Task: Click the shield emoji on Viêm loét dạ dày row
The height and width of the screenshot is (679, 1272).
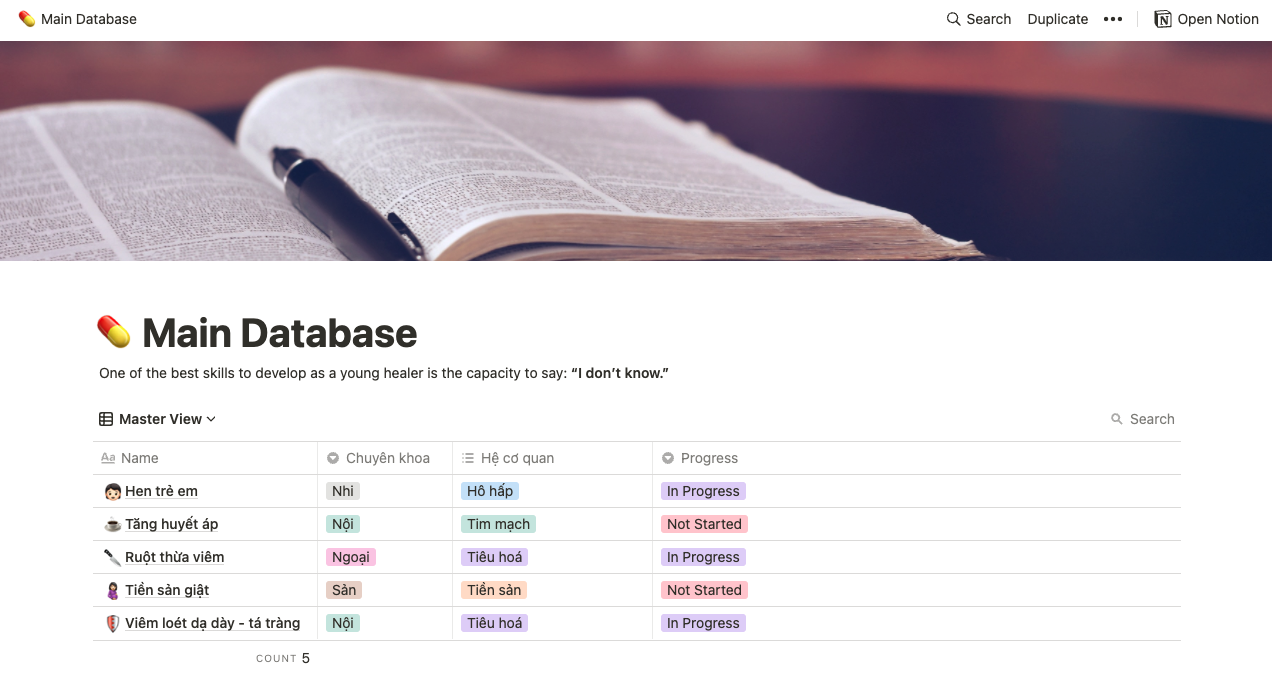Action: pos(112,622)
